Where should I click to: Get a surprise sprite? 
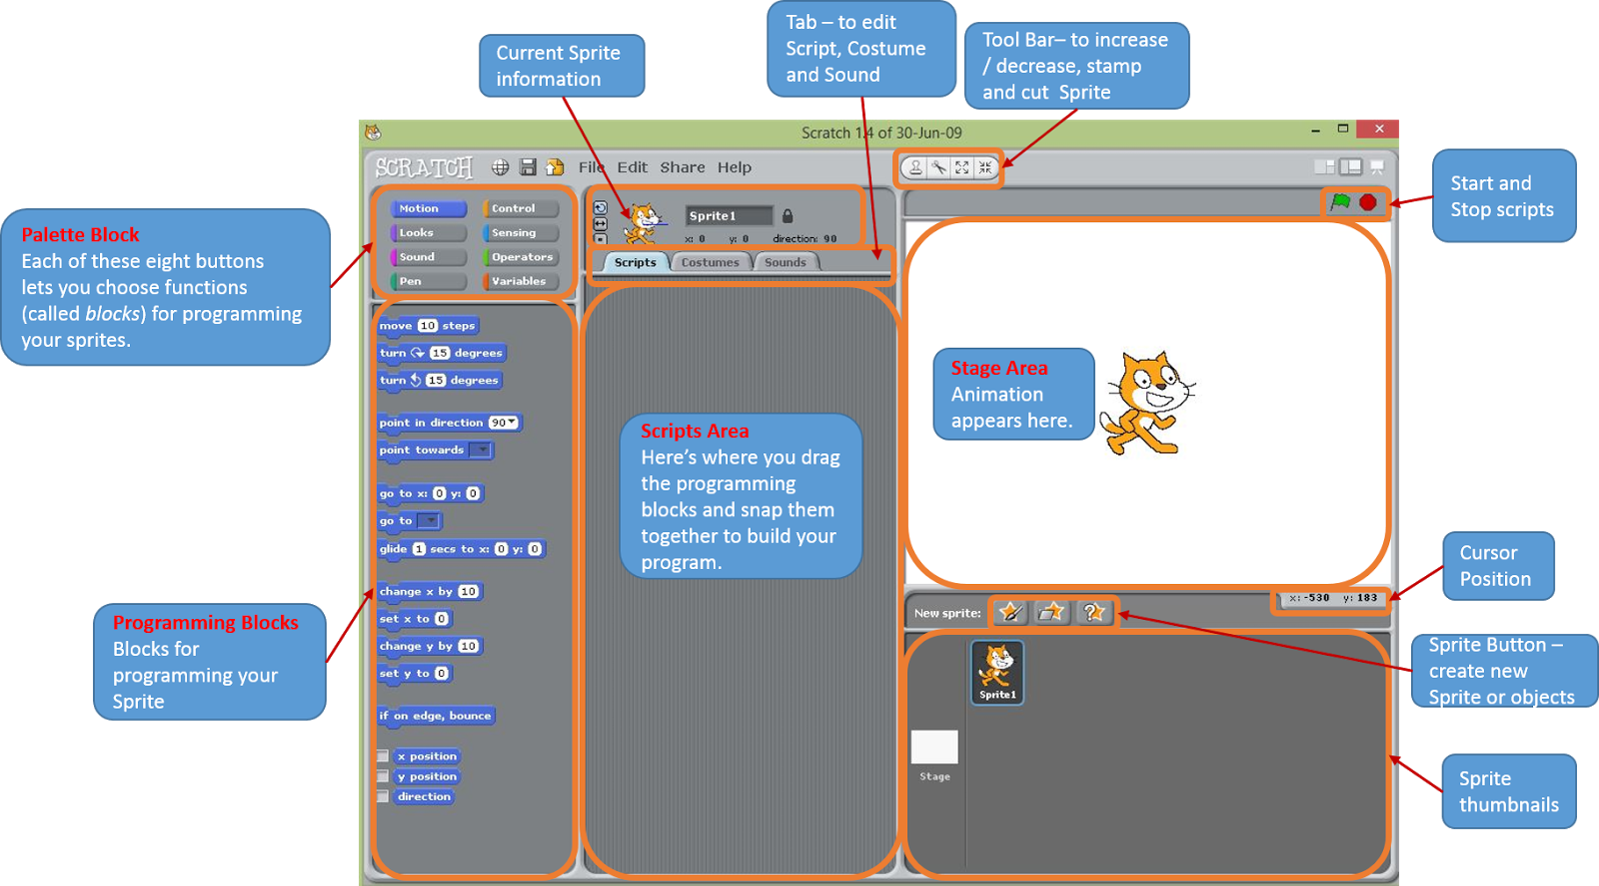coord(1093,612)
